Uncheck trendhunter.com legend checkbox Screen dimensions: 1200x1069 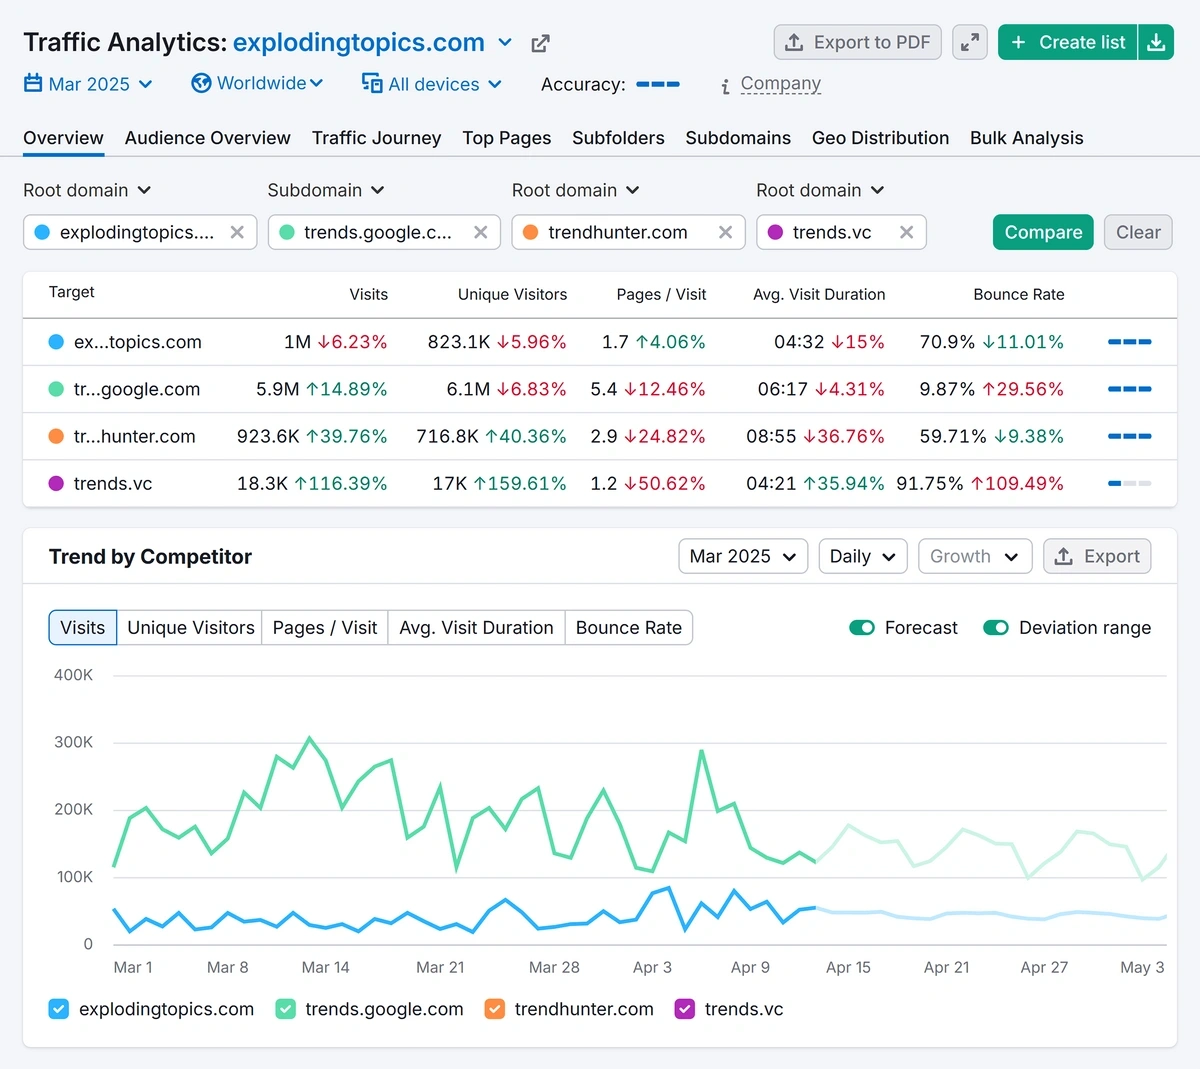point(494,1009)
